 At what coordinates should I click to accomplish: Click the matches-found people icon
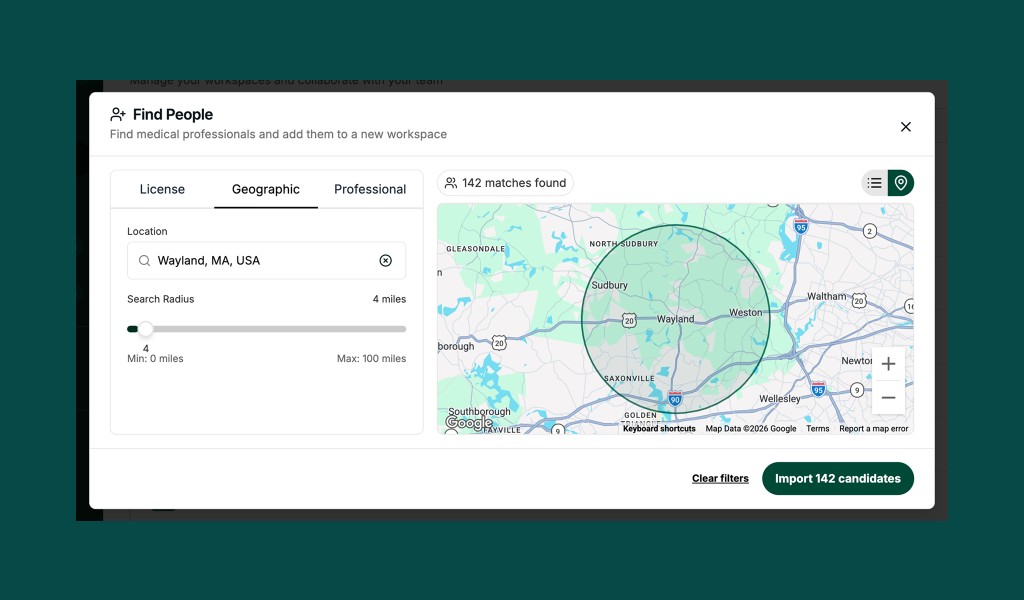[x=453, y=182]
